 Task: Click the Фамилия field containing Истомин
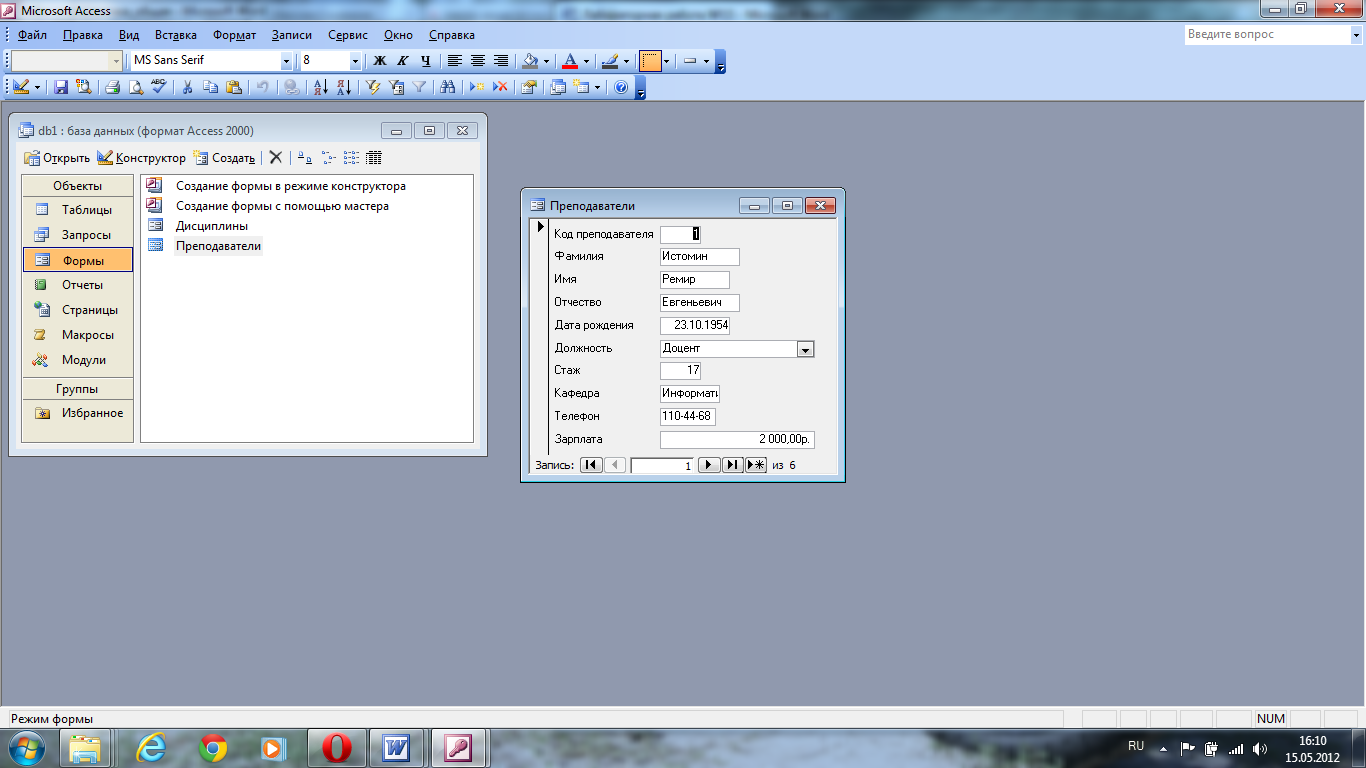pos(699,257)
